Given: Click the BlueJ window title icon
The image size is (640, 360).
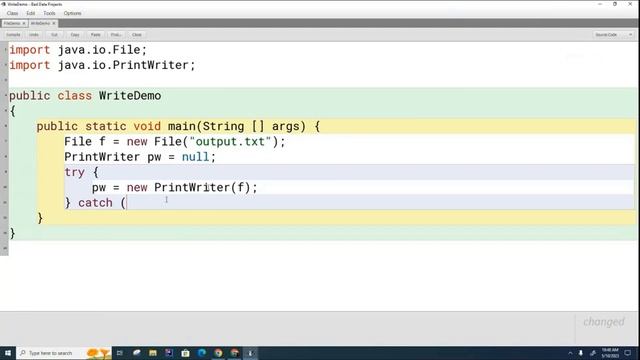Looking at the screenshot, I should (x=3, y=4).
